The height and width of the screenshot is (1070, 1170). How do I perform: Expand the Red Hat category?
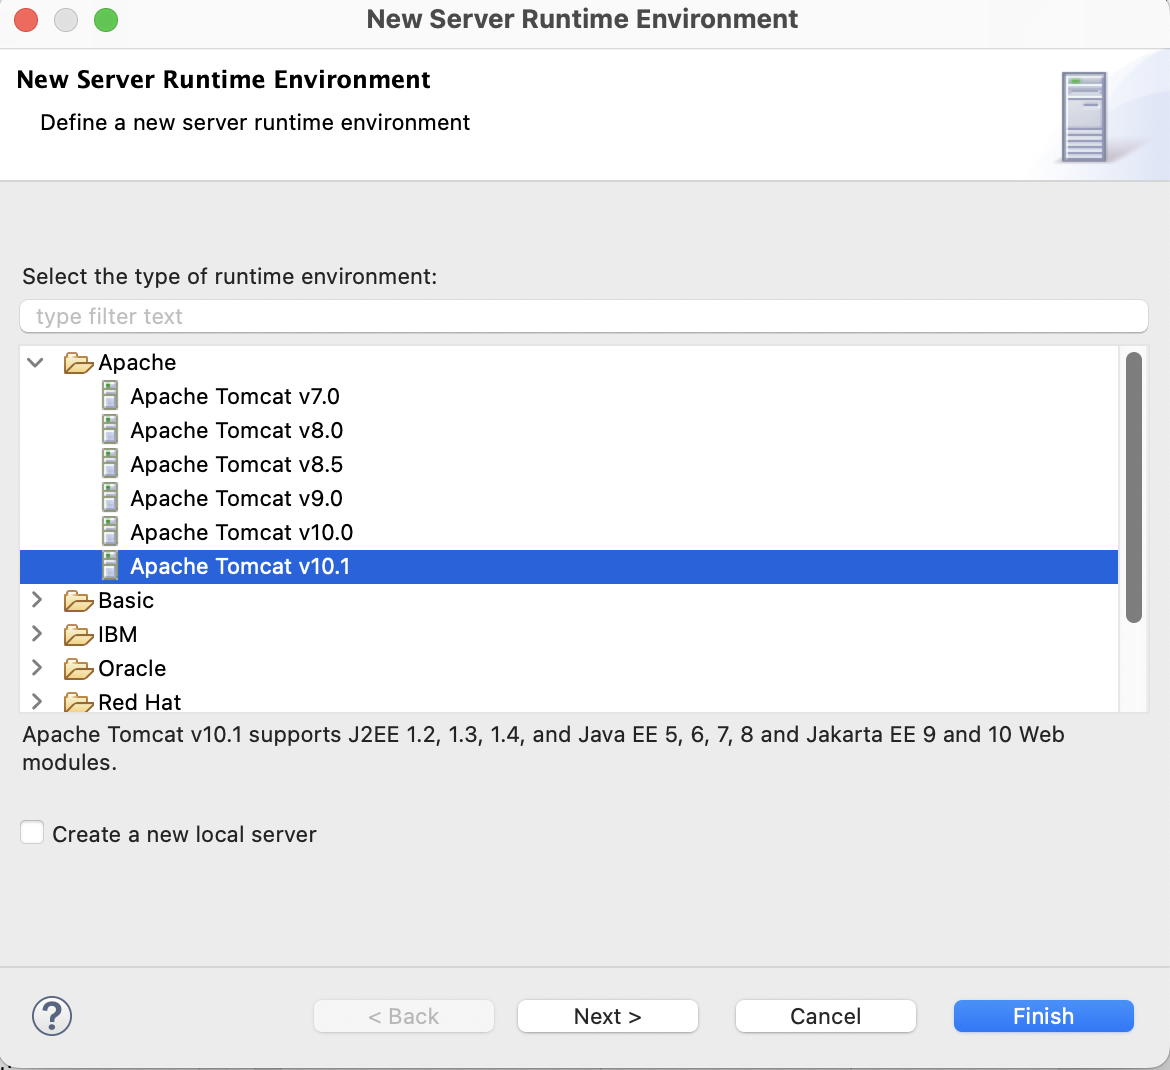(36, 701)
